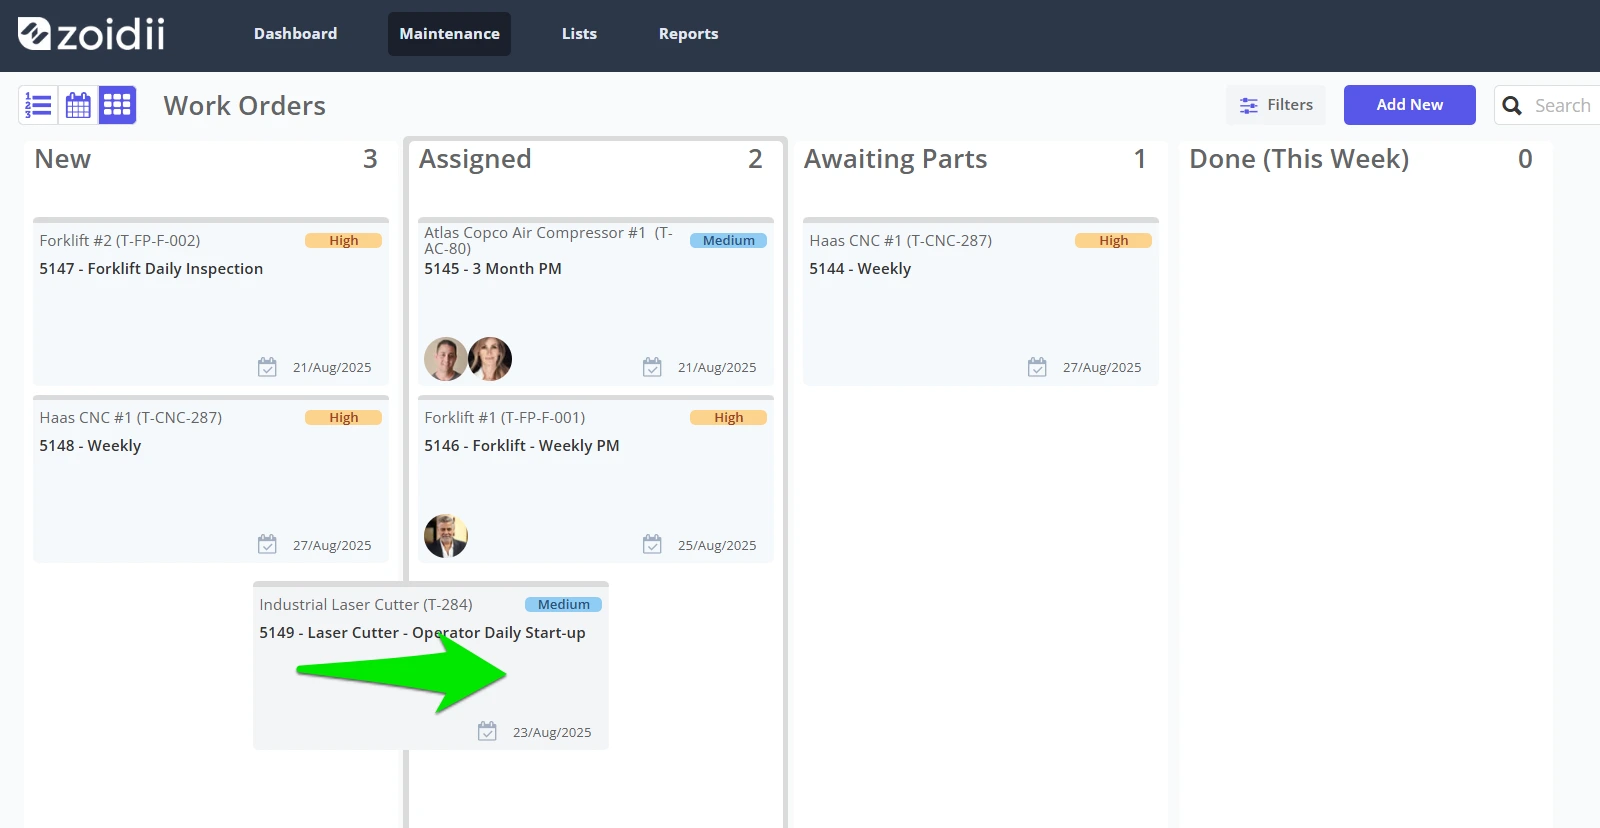Open the Dashboard tab
The height and width of the screenshot is (828, 1600).
[295, 34]
